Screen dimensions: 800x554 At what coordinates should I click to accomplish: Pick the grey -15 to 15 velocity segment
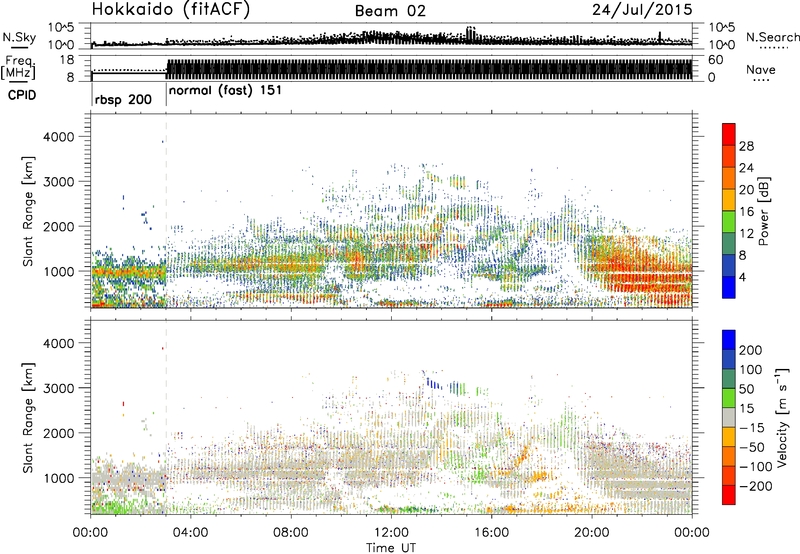pyautogui.click(x=729, y=417)
